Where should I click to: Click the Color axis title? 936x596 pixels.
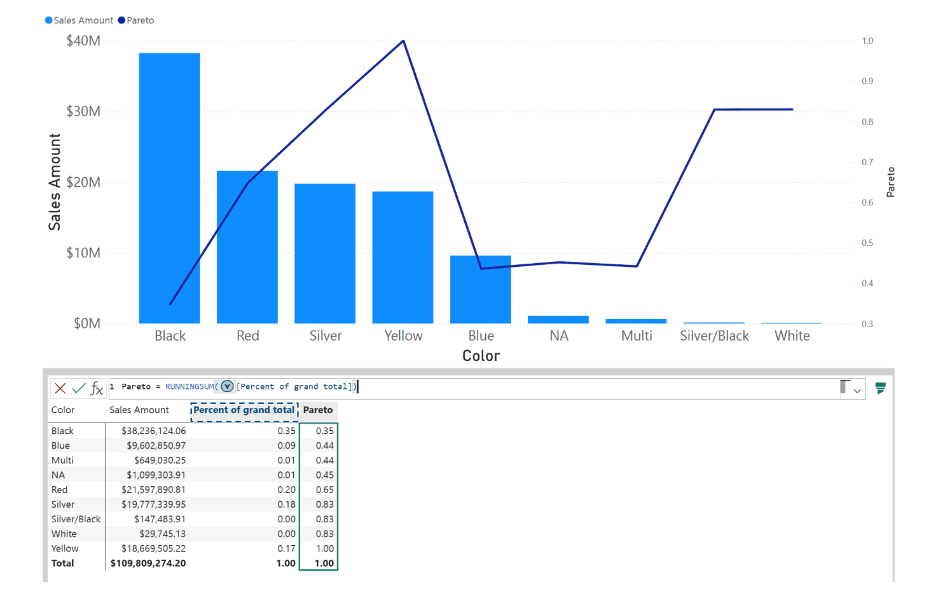click(480, 356)
